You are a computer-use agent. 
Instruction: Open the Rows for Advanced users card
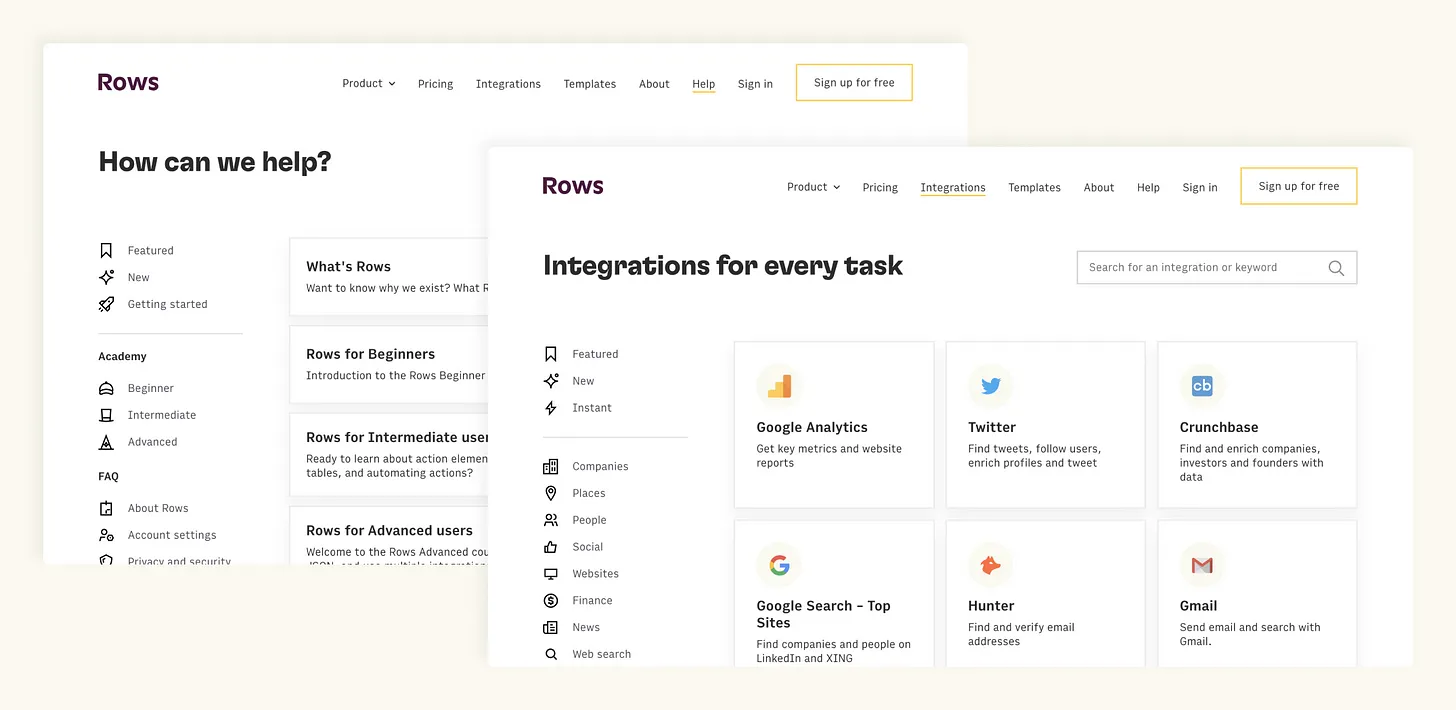click(x=389, y=536)
